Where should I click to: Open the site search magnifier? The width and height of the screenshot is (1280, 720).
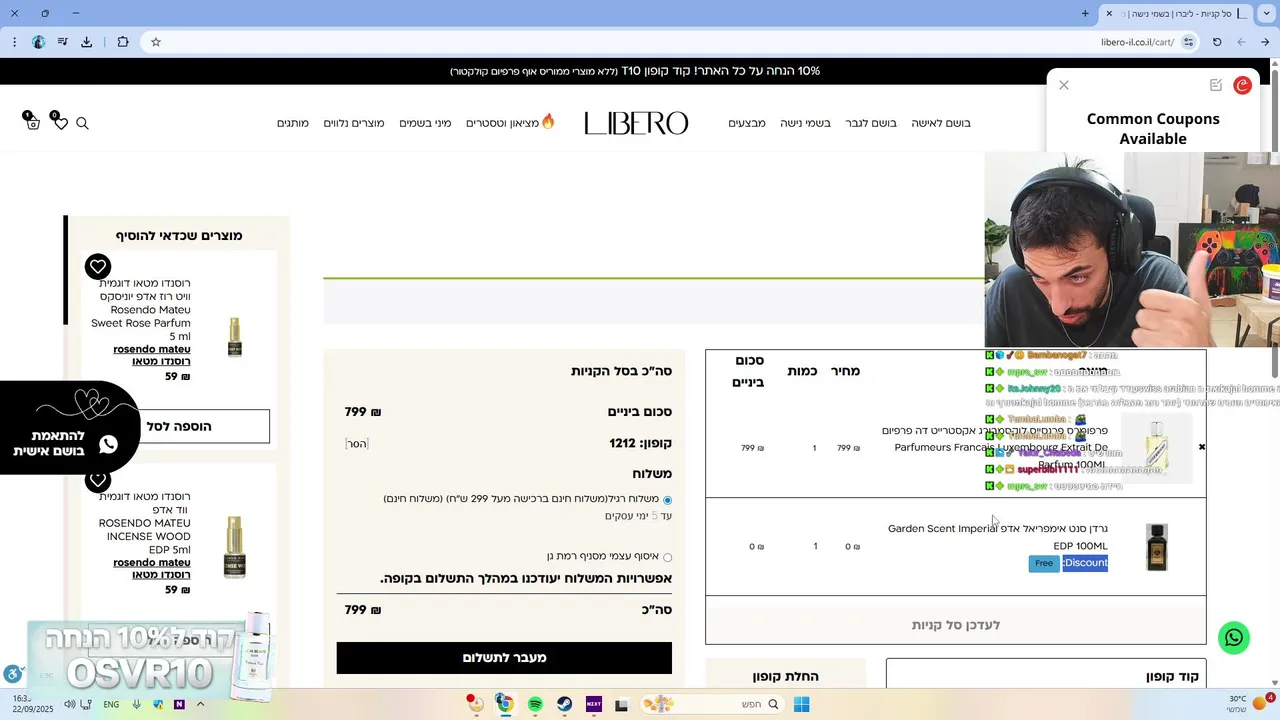coord(82,123)
